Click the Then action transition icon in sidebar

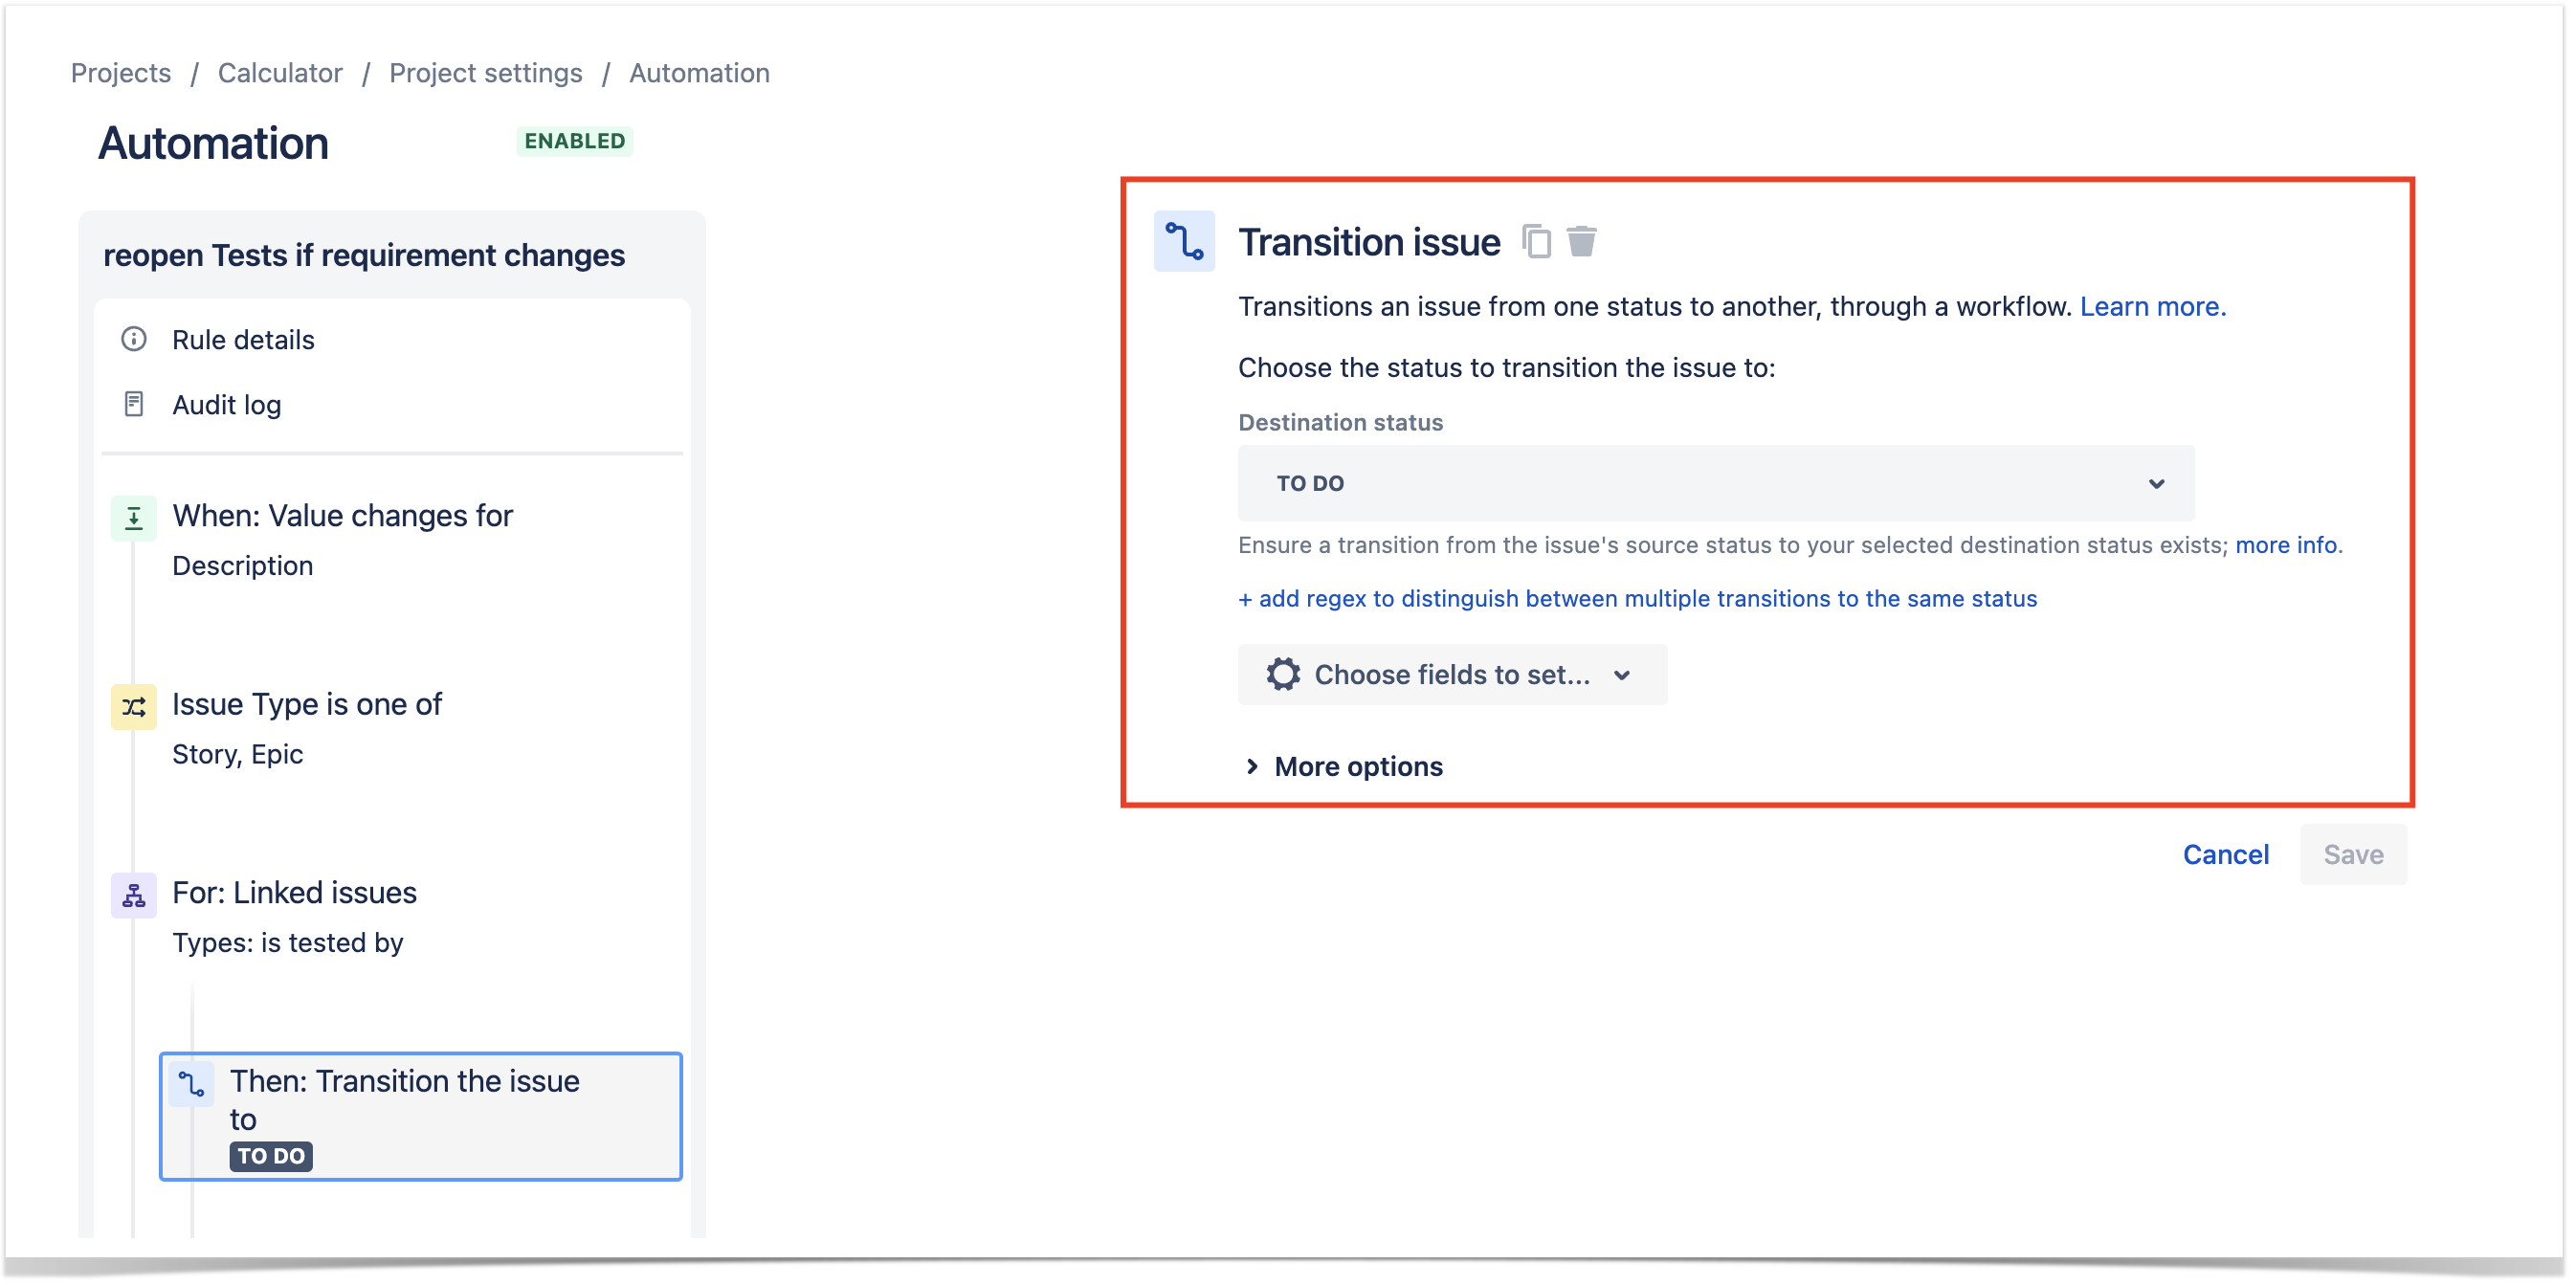(x=192, y=1086)
